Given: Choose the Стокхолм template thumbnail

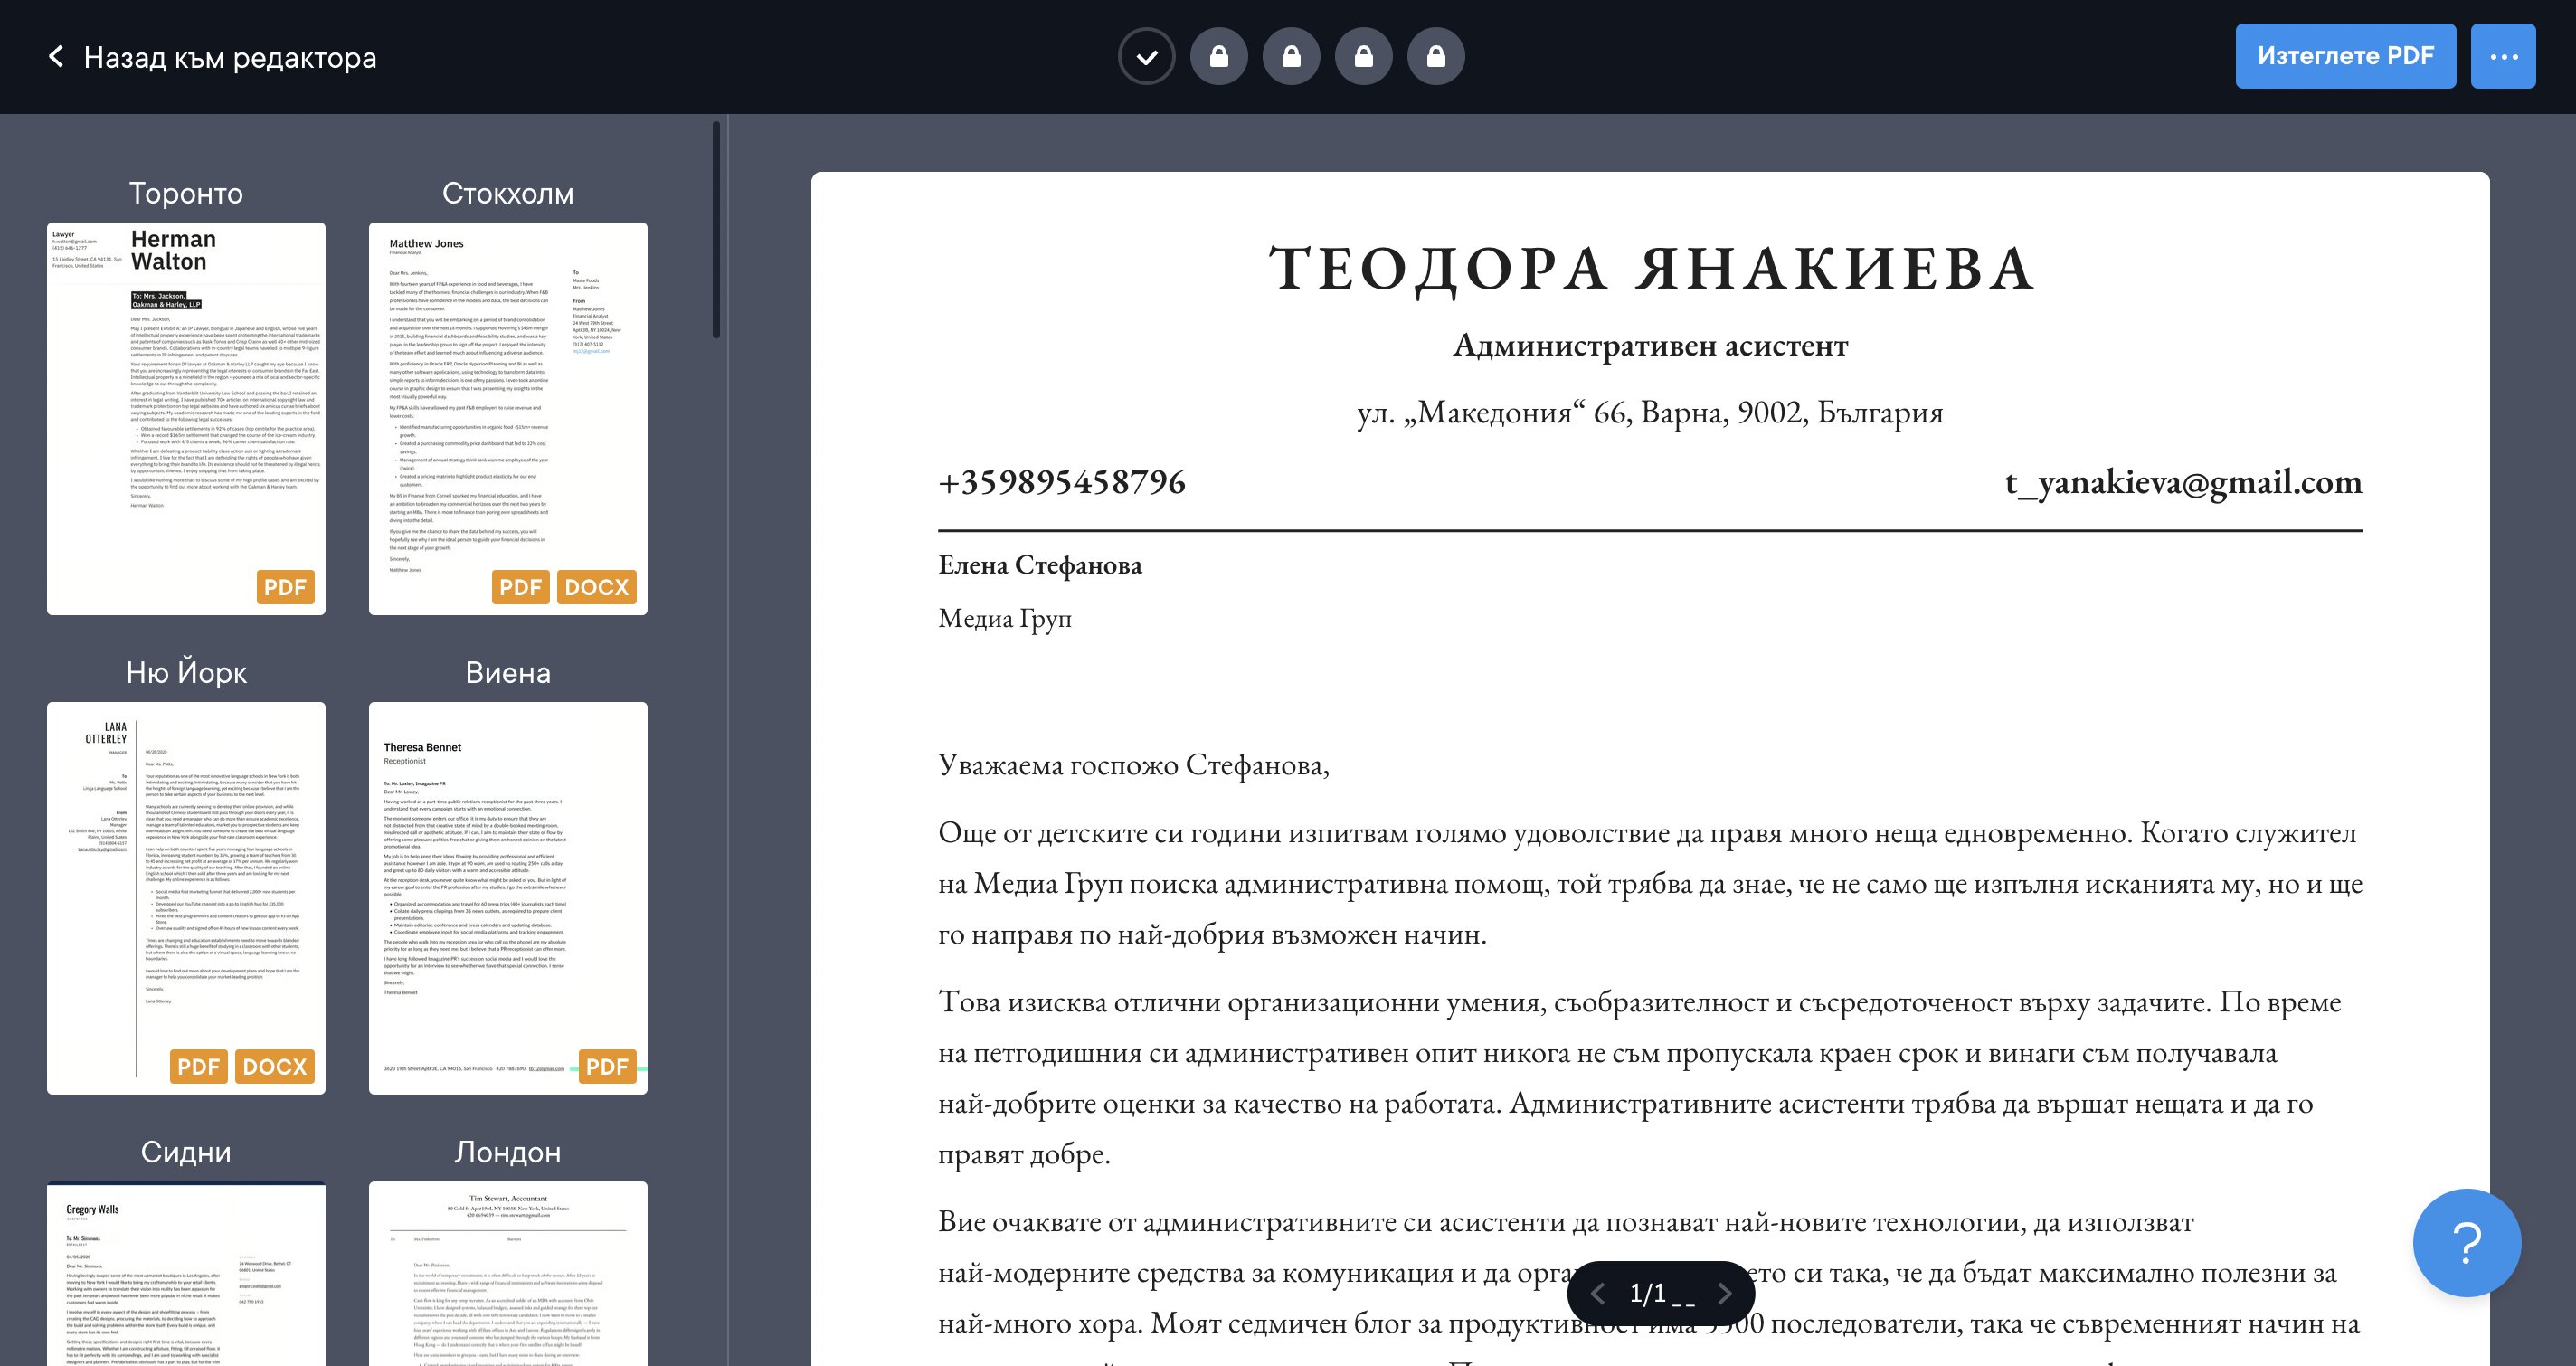Looking at the screenshot, I should click(x=508, y=418).
